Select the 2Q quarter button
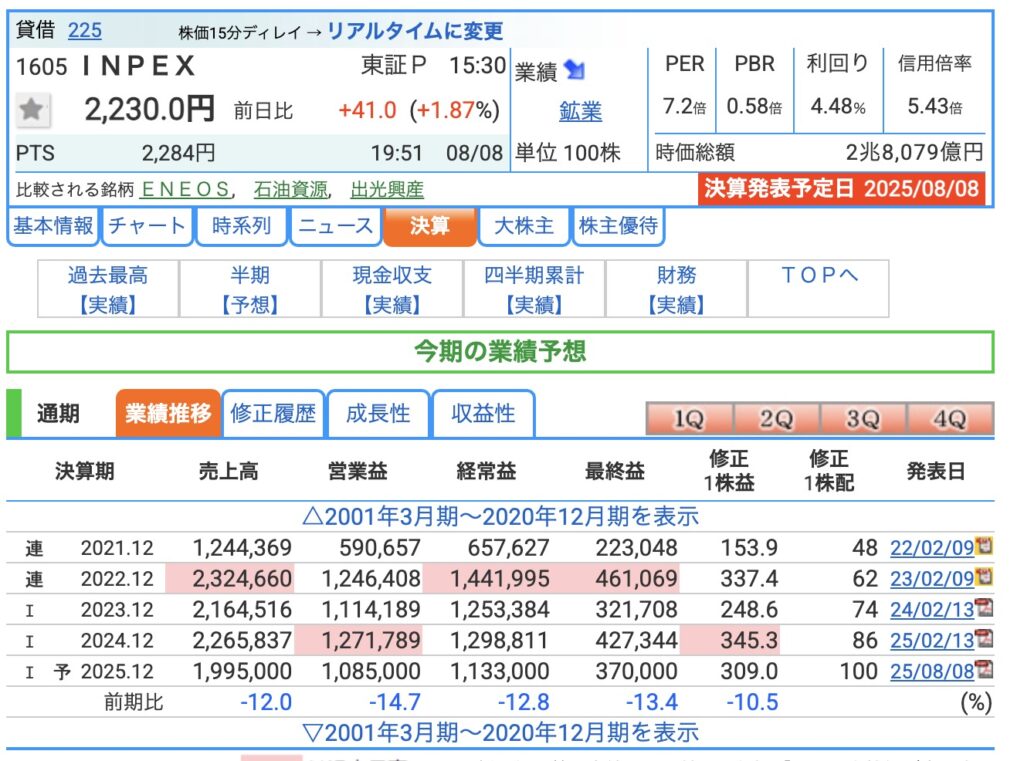The image size is (1024, 761). click(x=776, y=419)
